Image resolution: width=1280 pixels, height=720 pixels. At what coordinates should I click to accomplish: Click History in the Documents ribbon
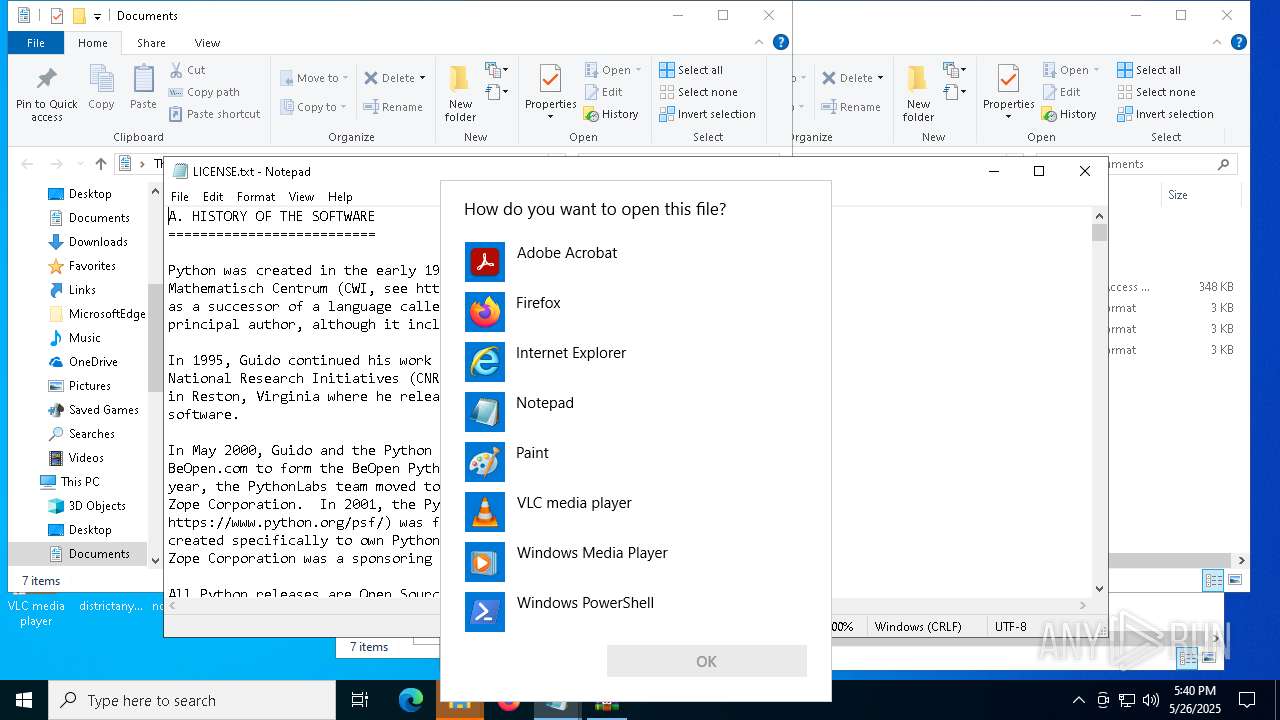pos(611,114)
